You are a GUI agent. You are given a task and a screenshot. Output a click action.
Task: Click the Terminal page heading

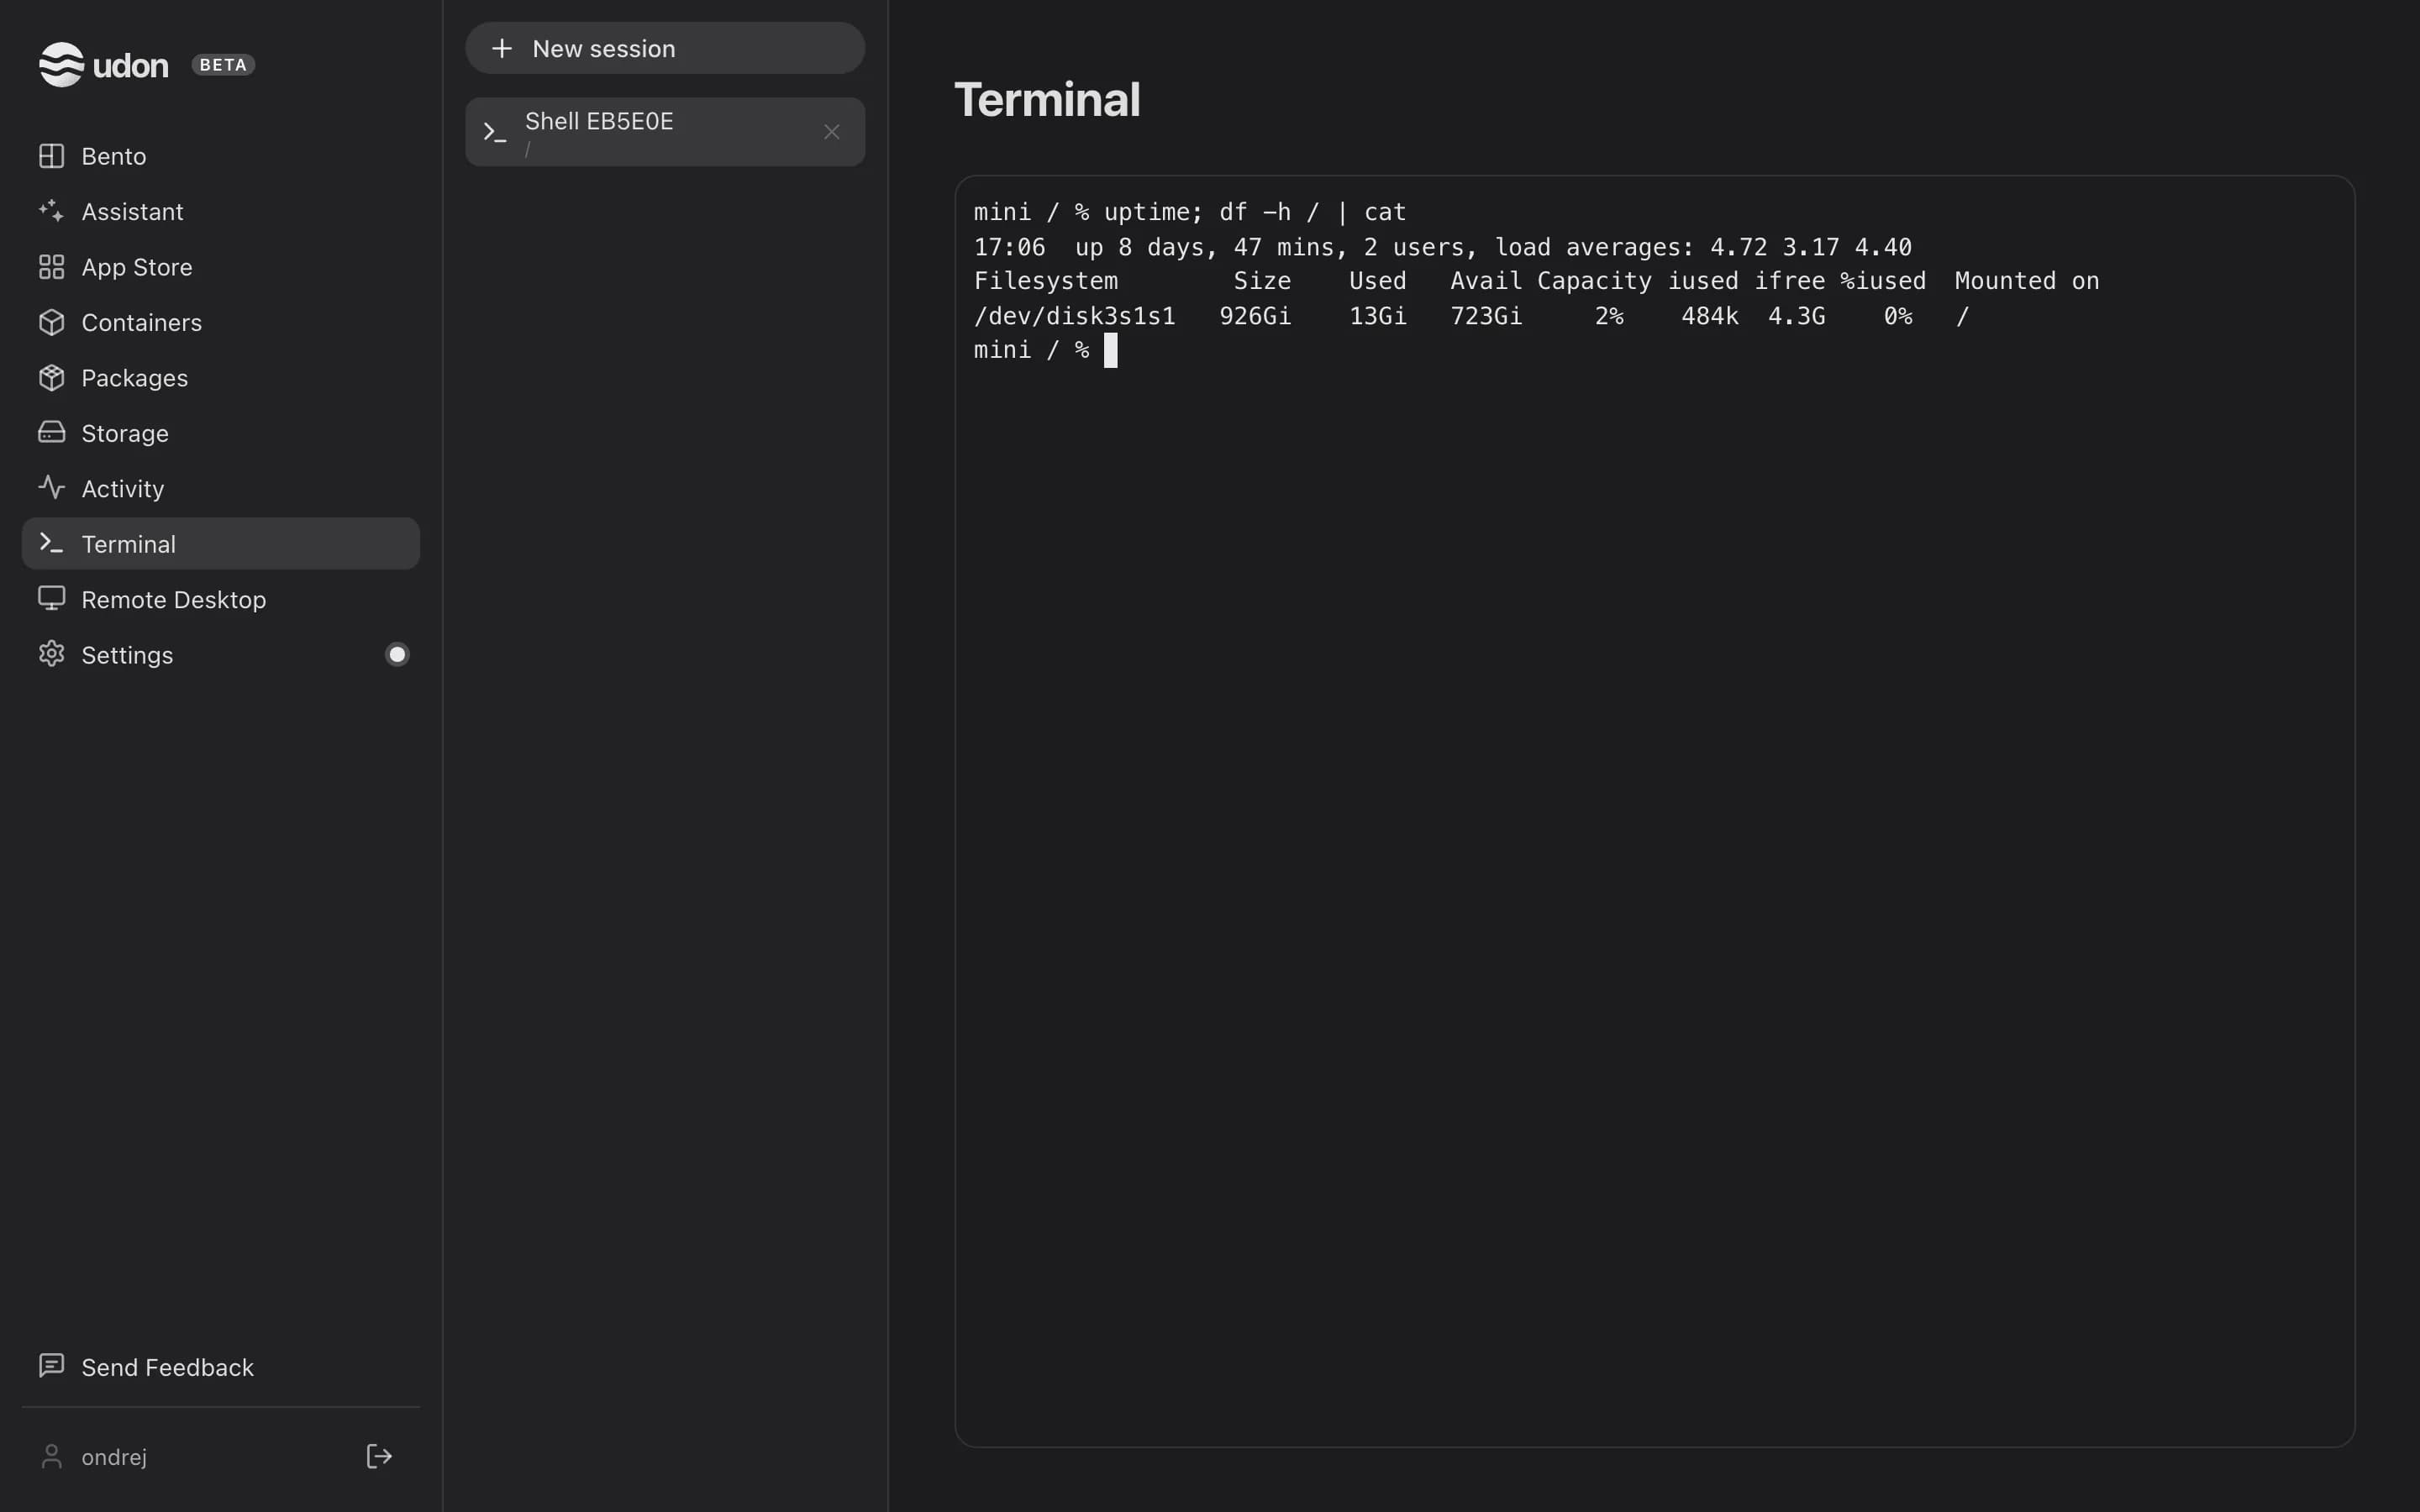point(1047,99)
